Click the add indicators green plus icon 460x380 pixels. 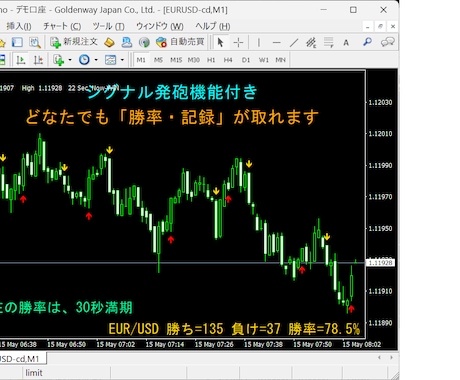click(59, 60)
